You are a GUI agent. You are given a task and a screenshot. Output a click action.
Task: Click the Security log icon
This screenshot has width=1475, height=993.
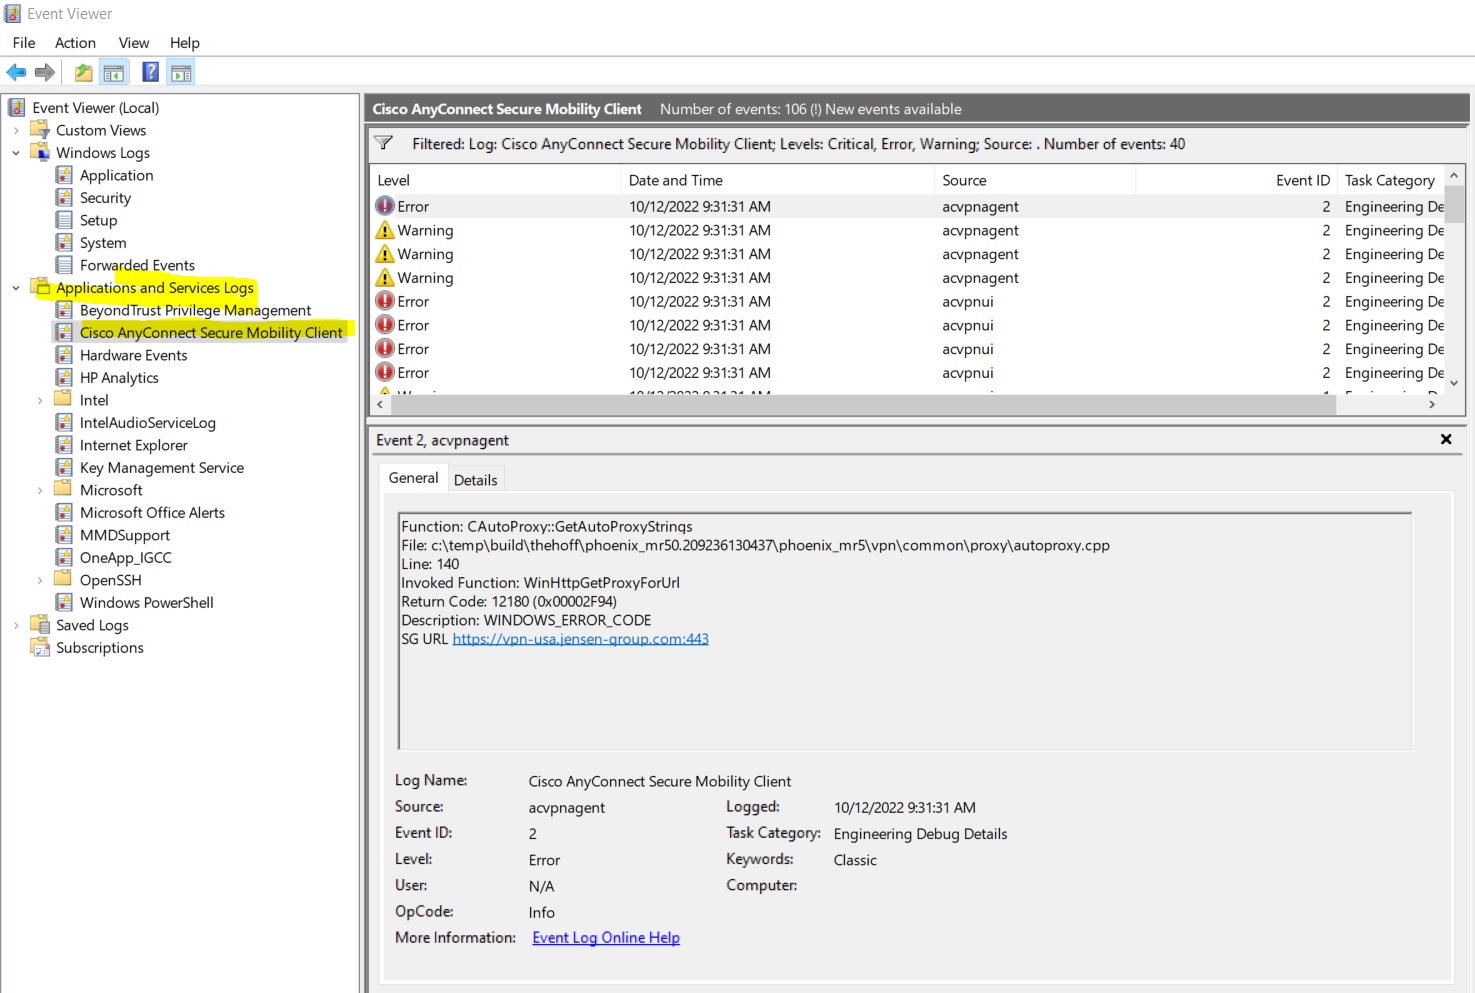click(64, 198)
